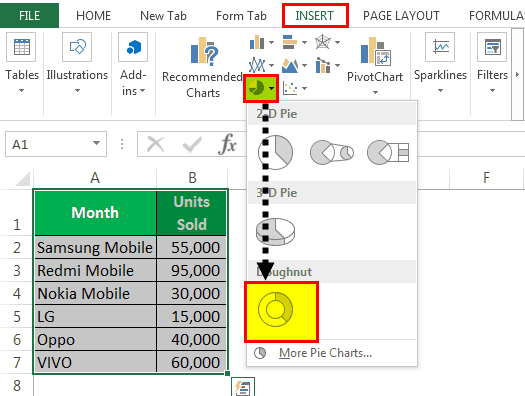
Task: Open the FILE tab
Action: (29, 15)
